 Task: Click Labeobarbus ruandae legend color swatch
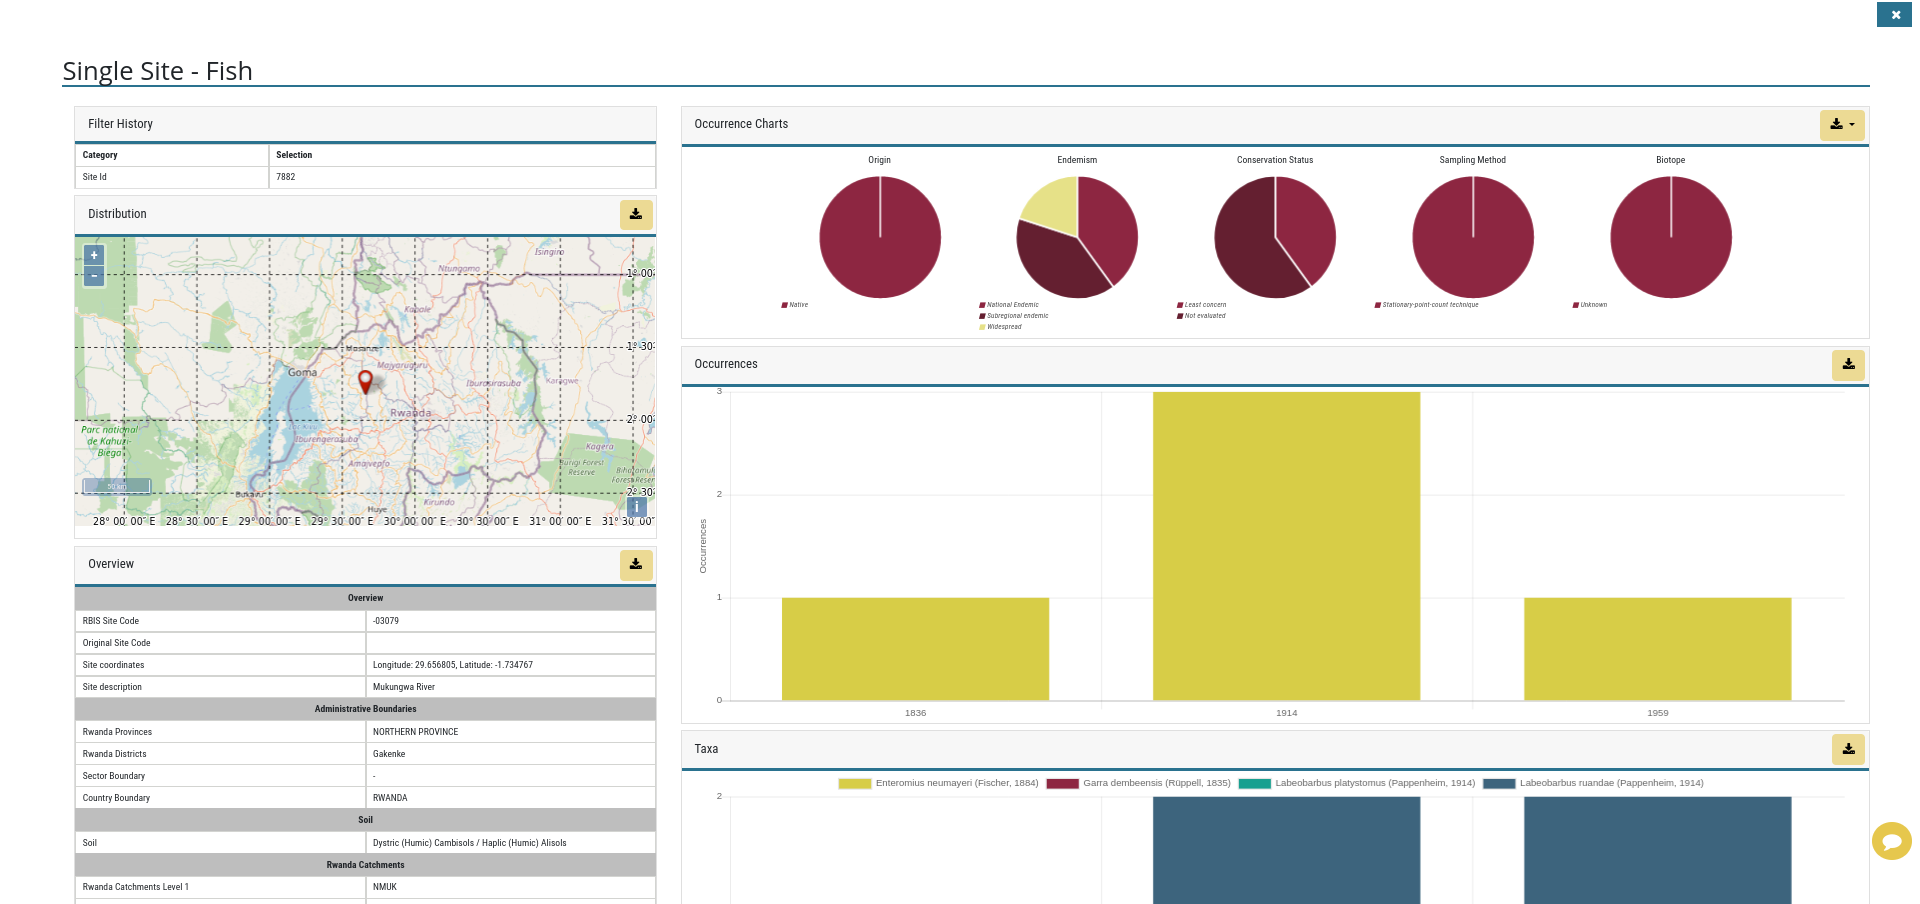tap(1499, 784)
